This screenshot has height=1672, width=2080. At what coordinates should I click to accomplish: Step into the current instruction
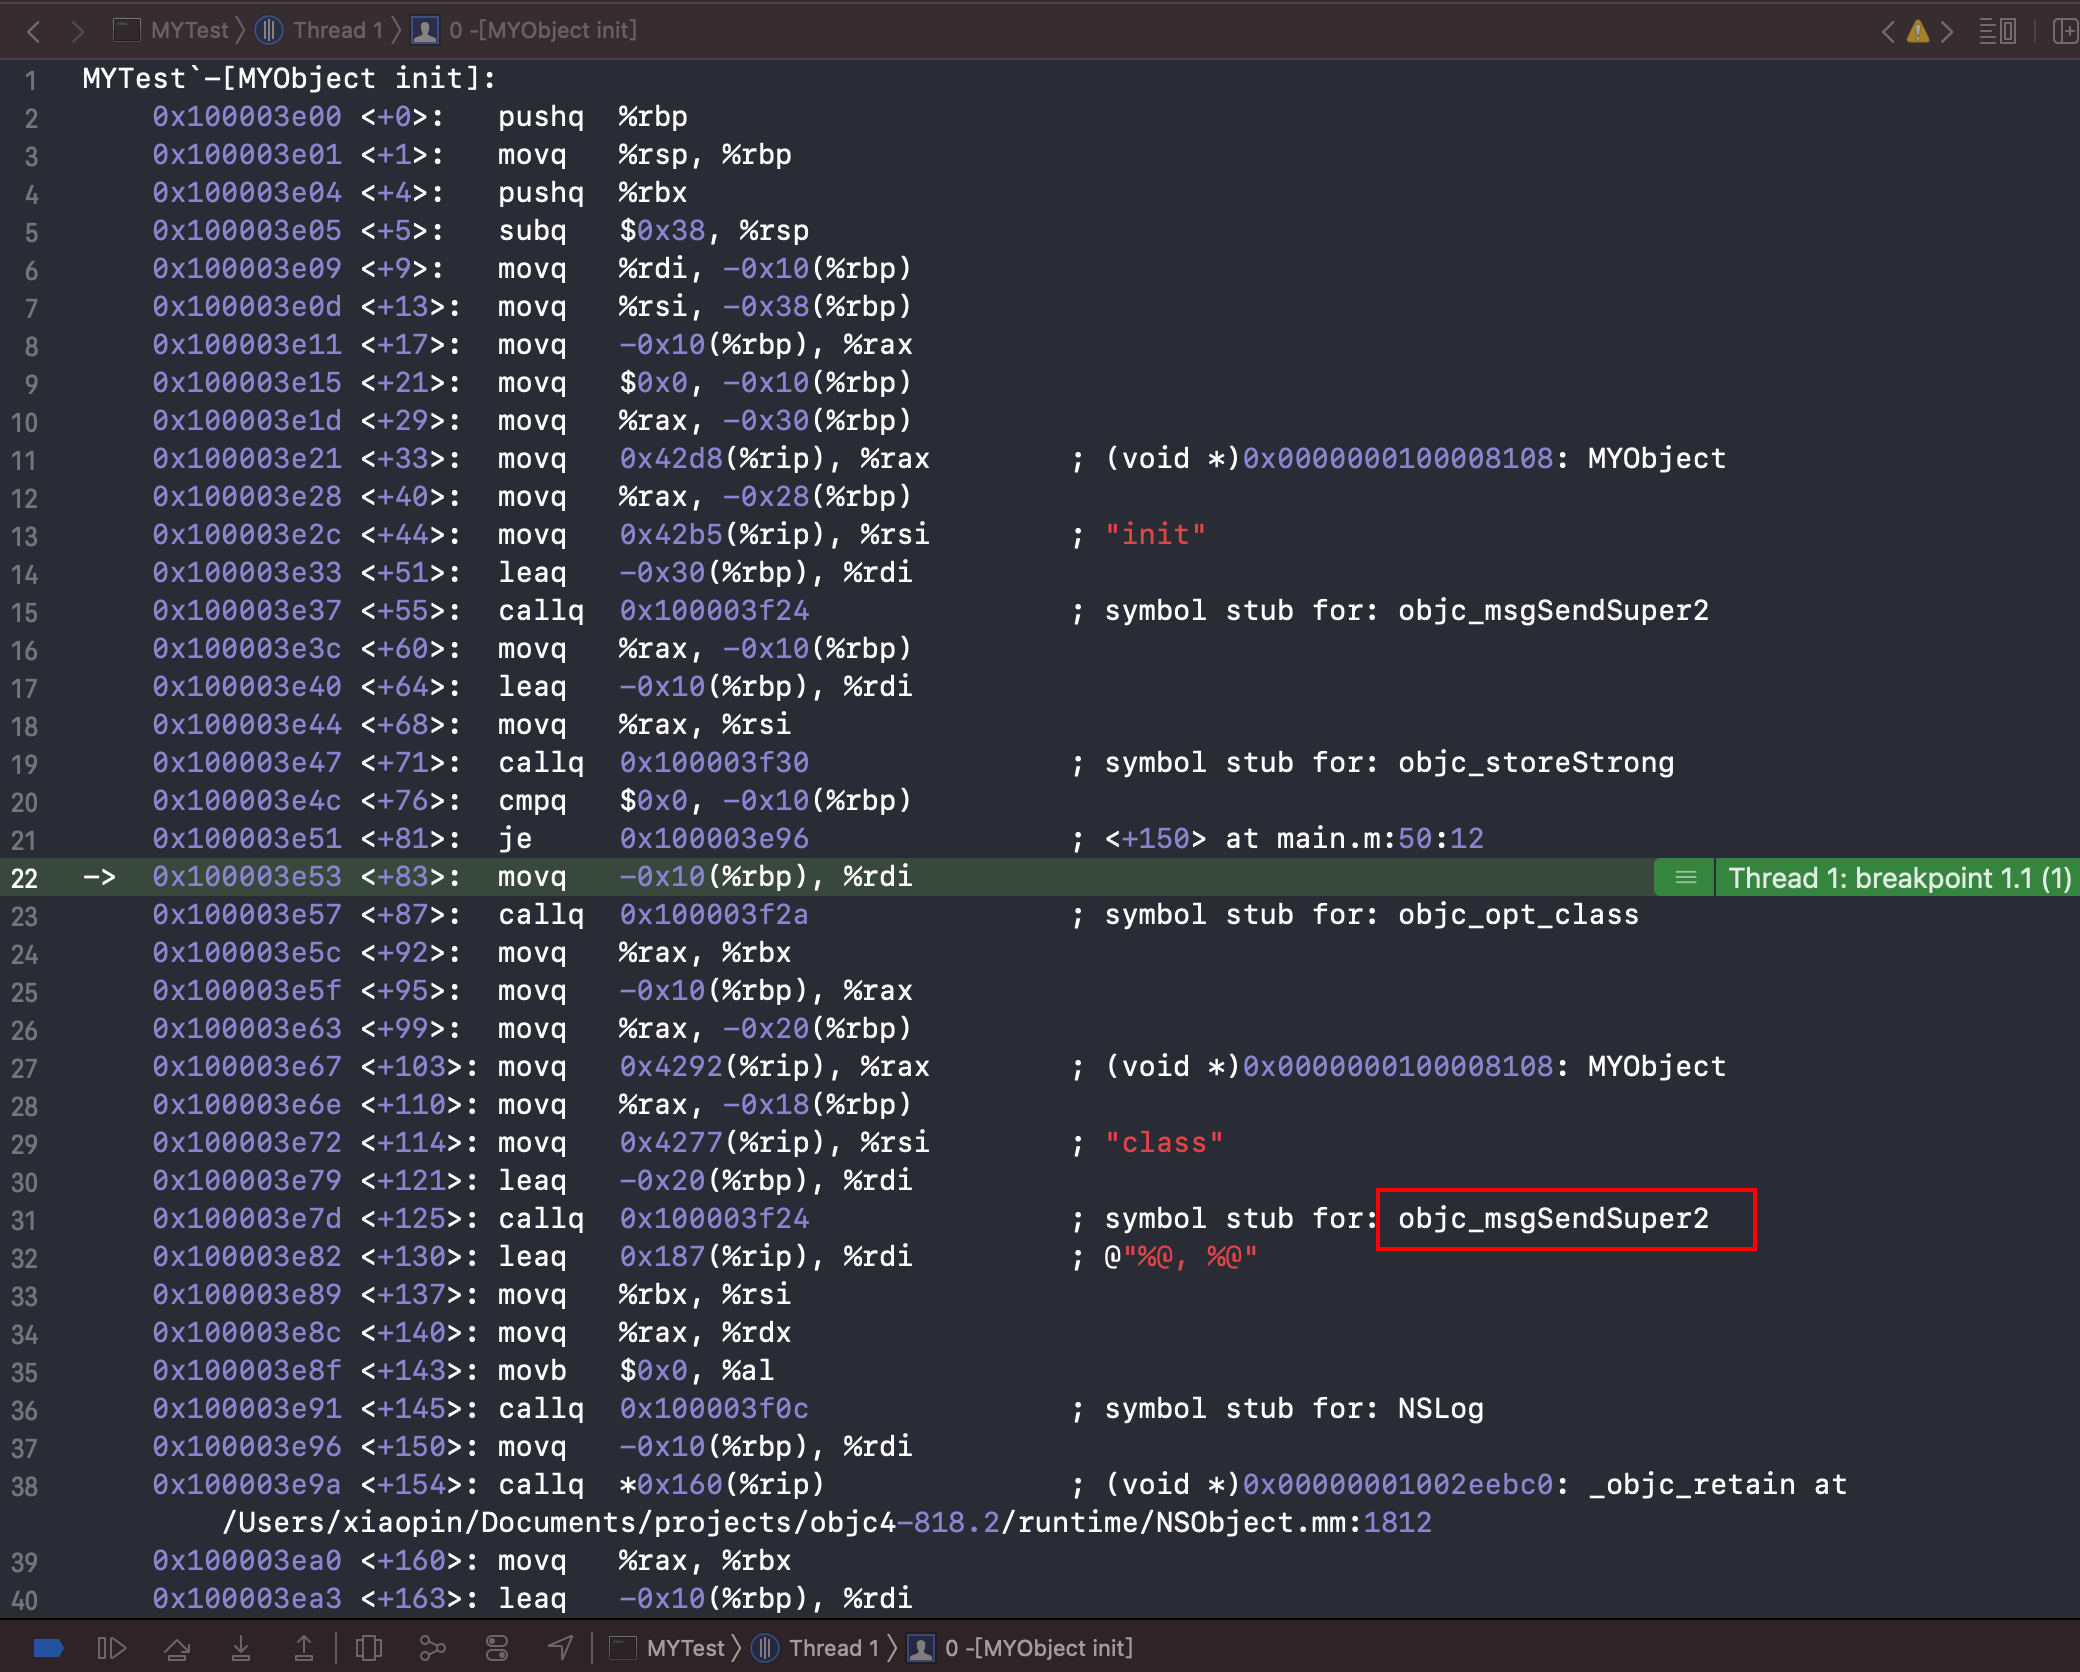pyautogui.click(x=241, y=1647)
